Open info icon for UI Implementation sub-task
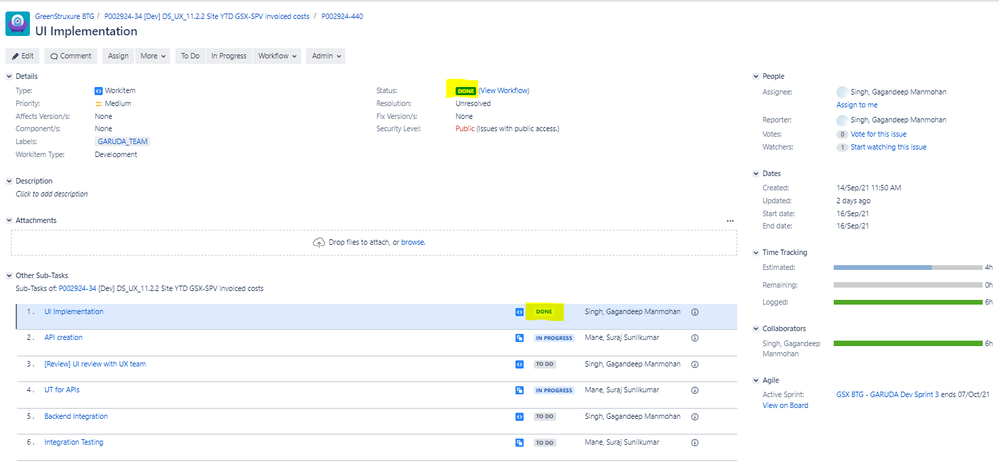This screenshot has height=463, width=999. 695,312
